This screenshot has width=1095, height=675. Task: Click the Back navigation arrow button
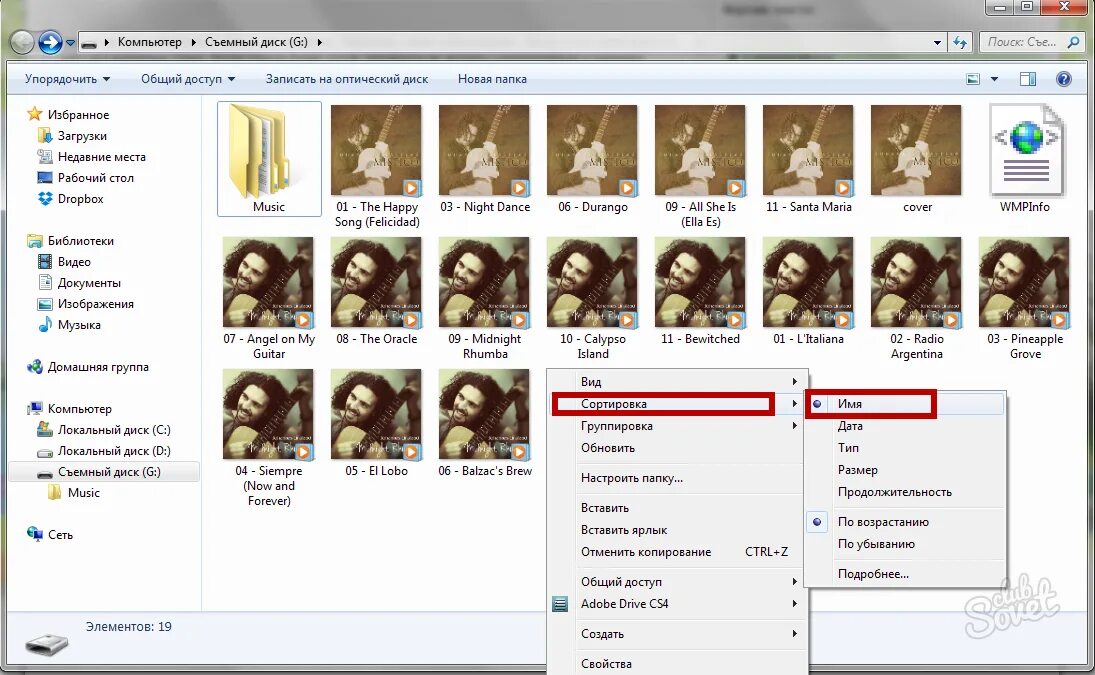22,43
